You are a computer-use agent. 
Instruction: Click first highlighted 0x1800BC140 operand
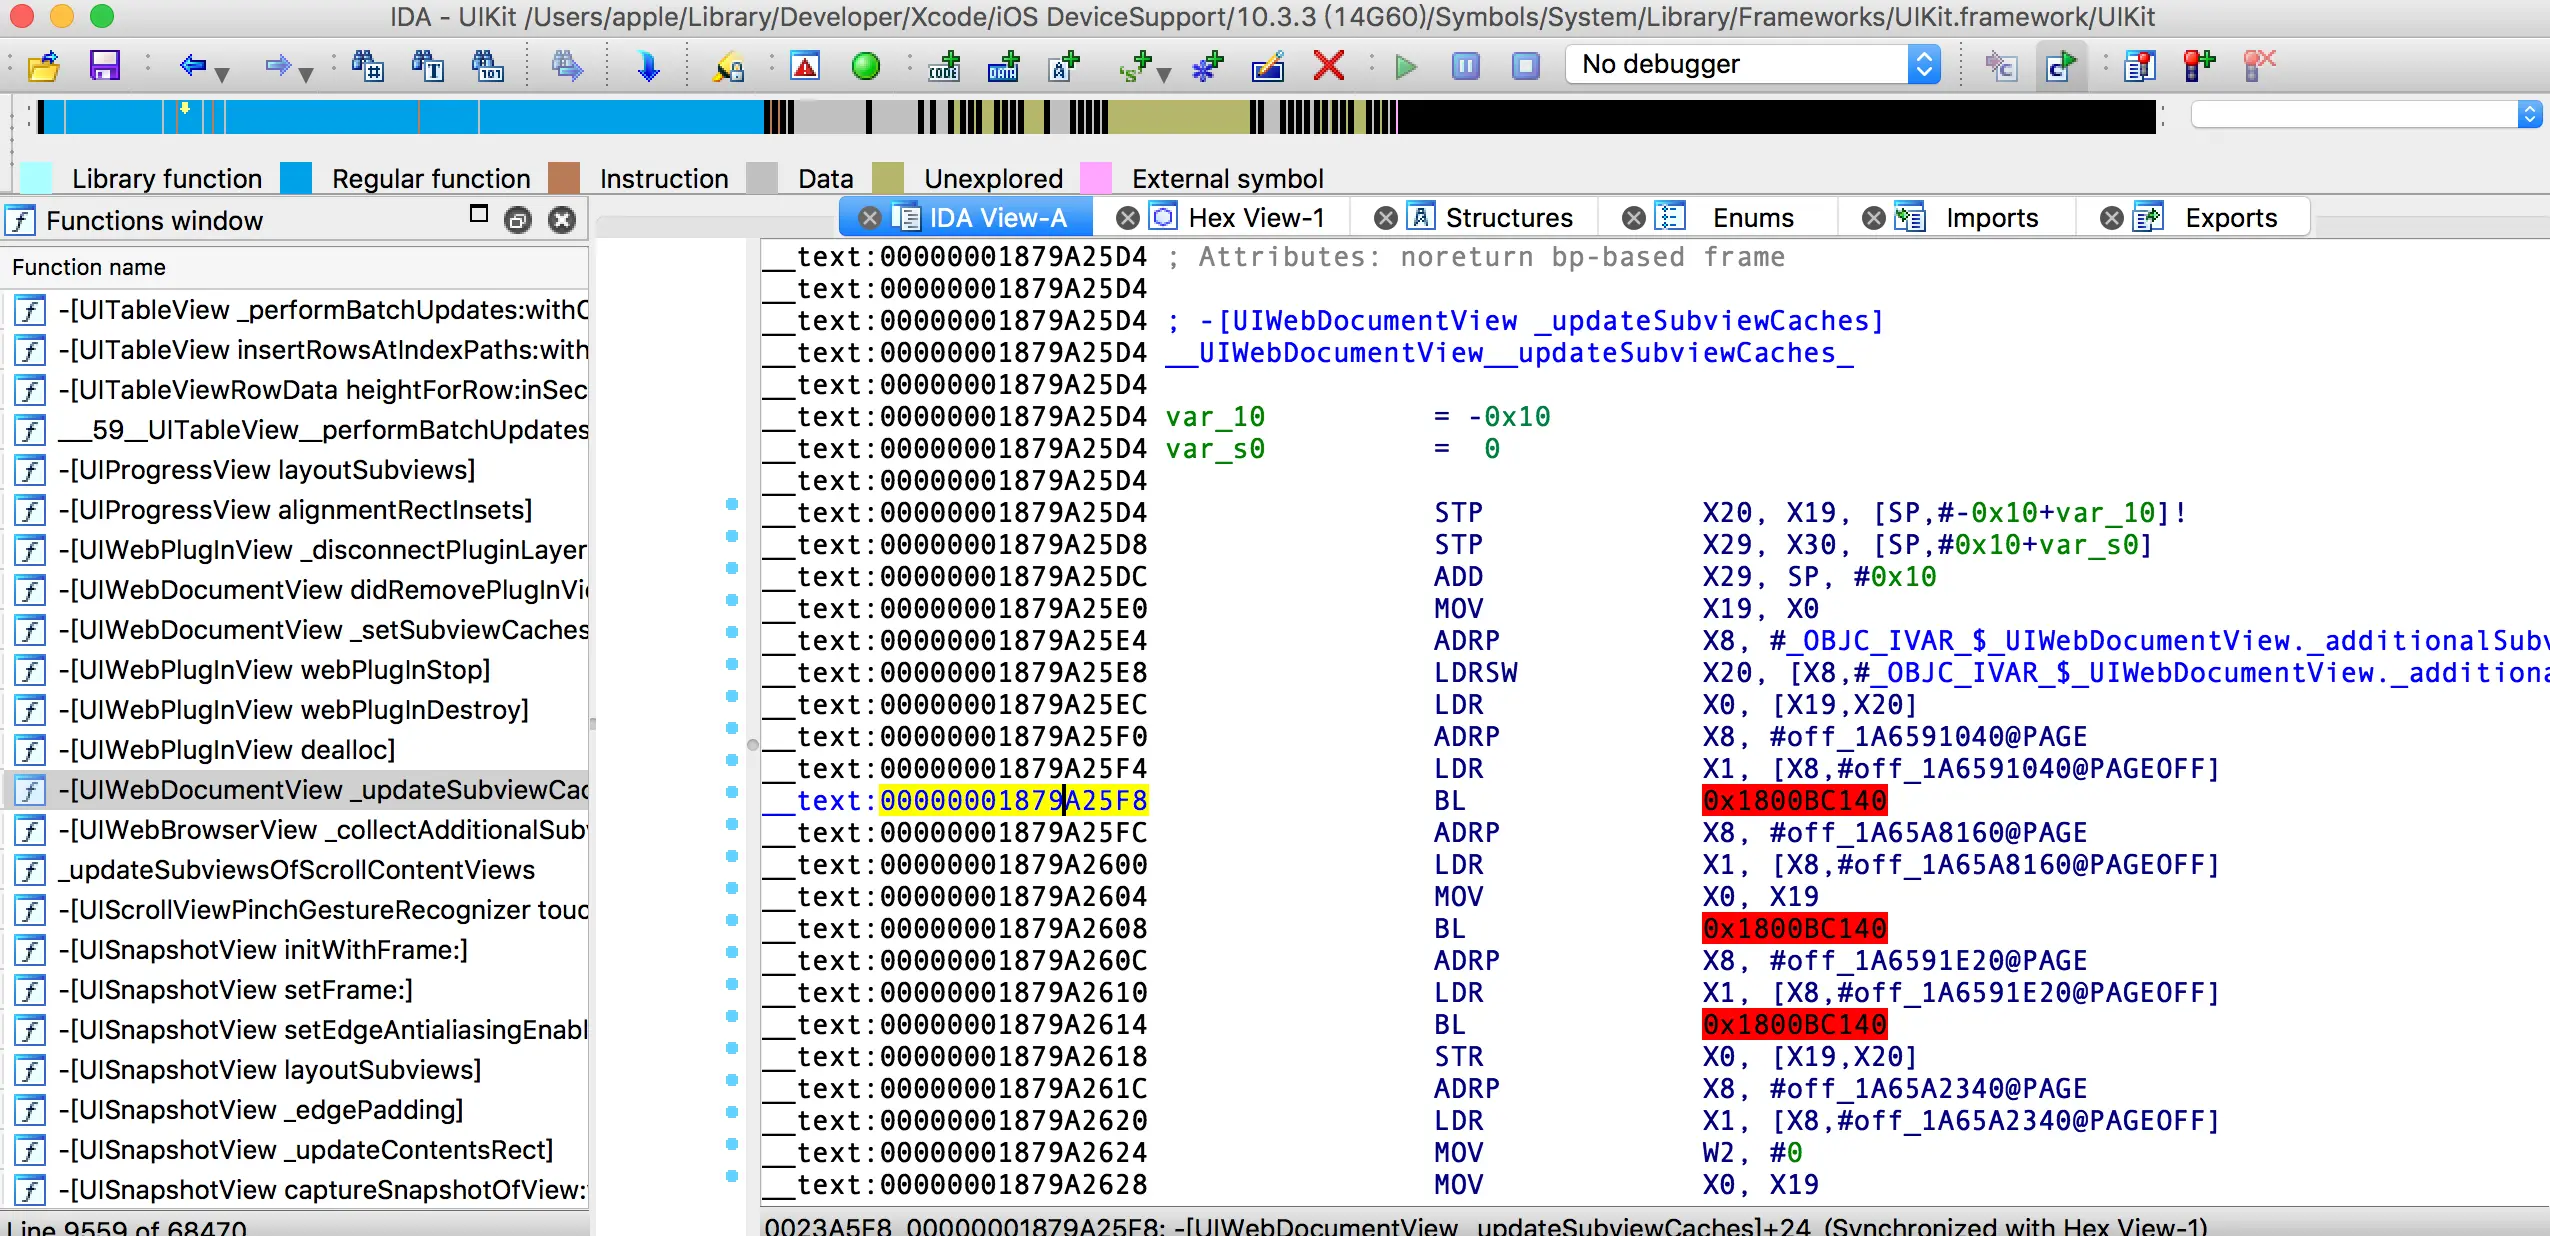coord(1793,801)
